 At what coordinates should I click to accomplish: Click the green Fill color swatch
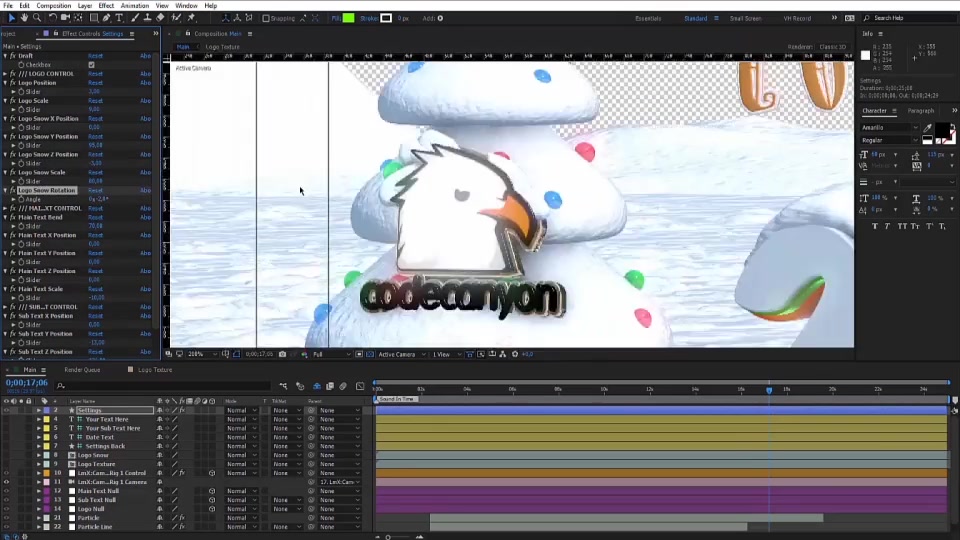(348, 18)
